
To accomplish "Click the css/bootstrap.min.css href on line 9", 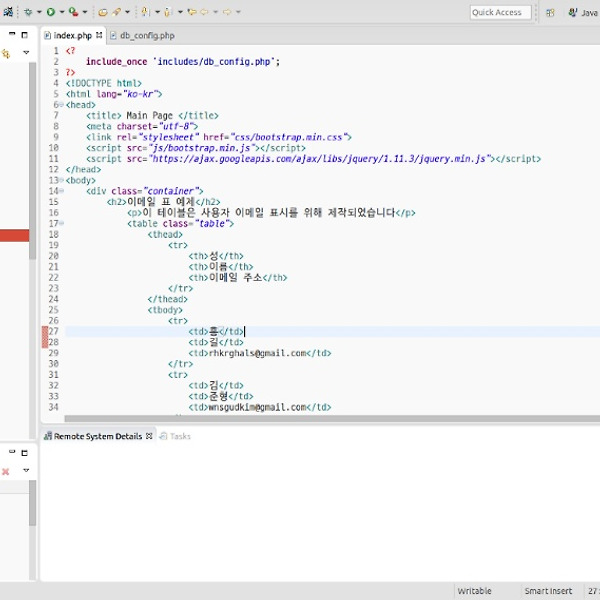I will pos(291,137).
